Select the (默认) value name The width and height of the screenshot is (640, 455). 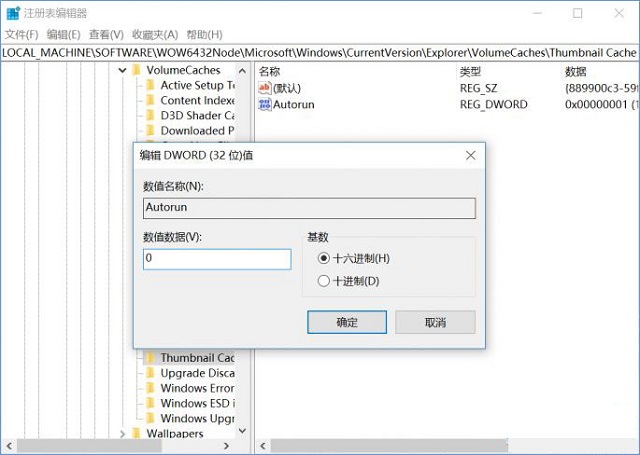click(x=287, y=88)
